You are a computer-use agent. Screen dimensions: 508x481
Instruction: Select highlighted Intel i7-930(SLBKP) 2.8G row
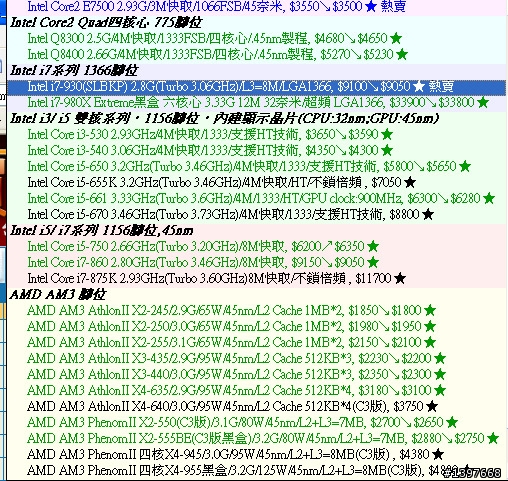click(x=256, y=87)
